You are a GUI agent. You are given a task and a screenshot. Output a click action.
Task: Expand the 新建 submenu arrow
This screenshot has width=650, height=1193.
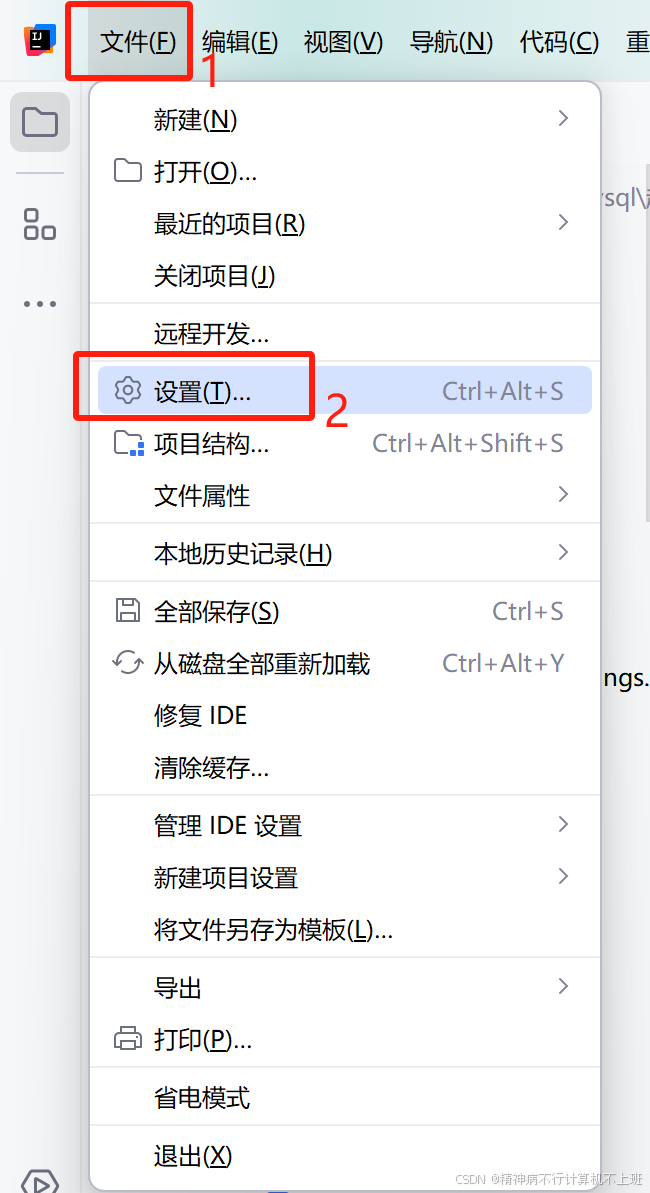pyautogui.click(x=563, y=118)
